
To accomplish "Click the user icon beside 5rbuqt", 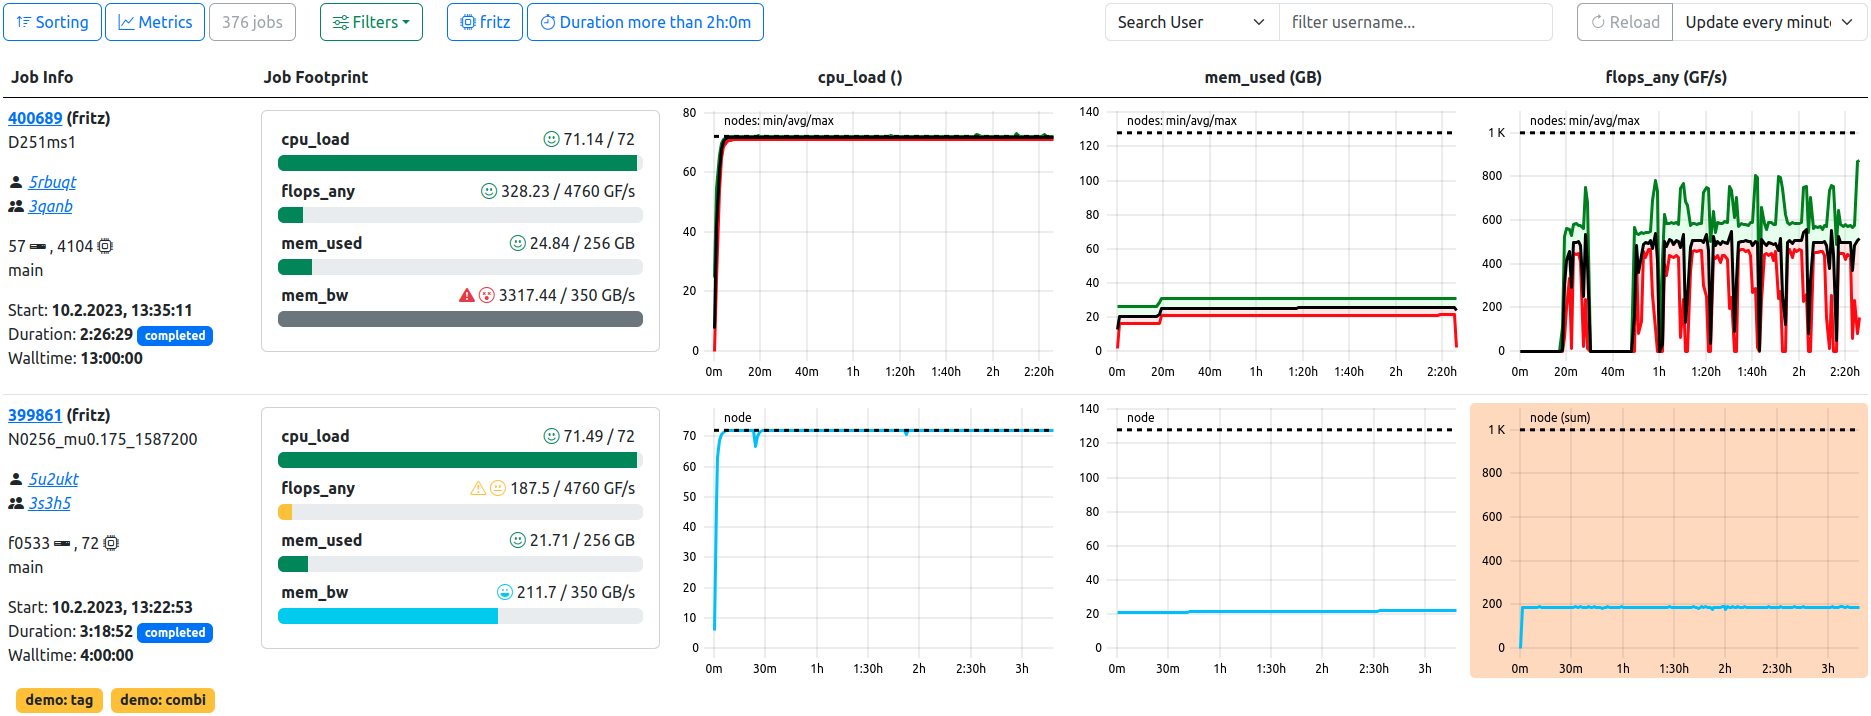I will [x=16, y=182].
